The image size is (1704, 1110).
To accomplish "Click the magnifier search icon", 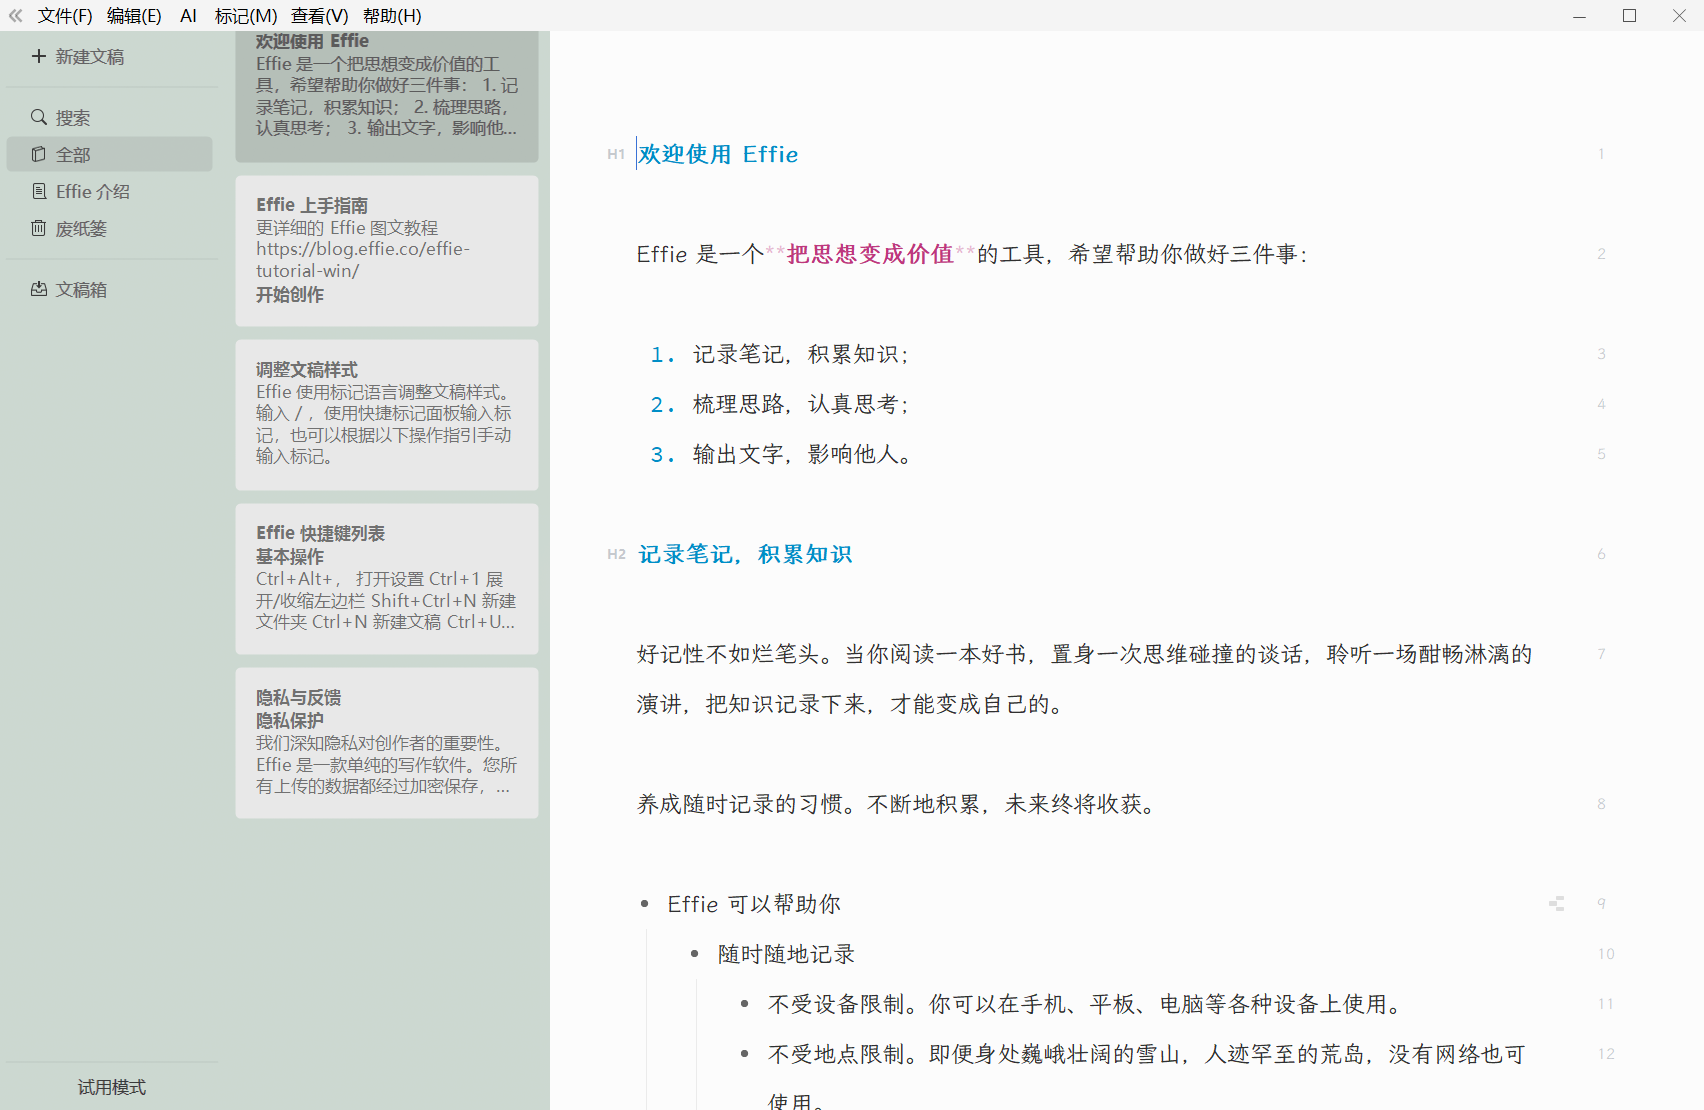I will [39, 117].
